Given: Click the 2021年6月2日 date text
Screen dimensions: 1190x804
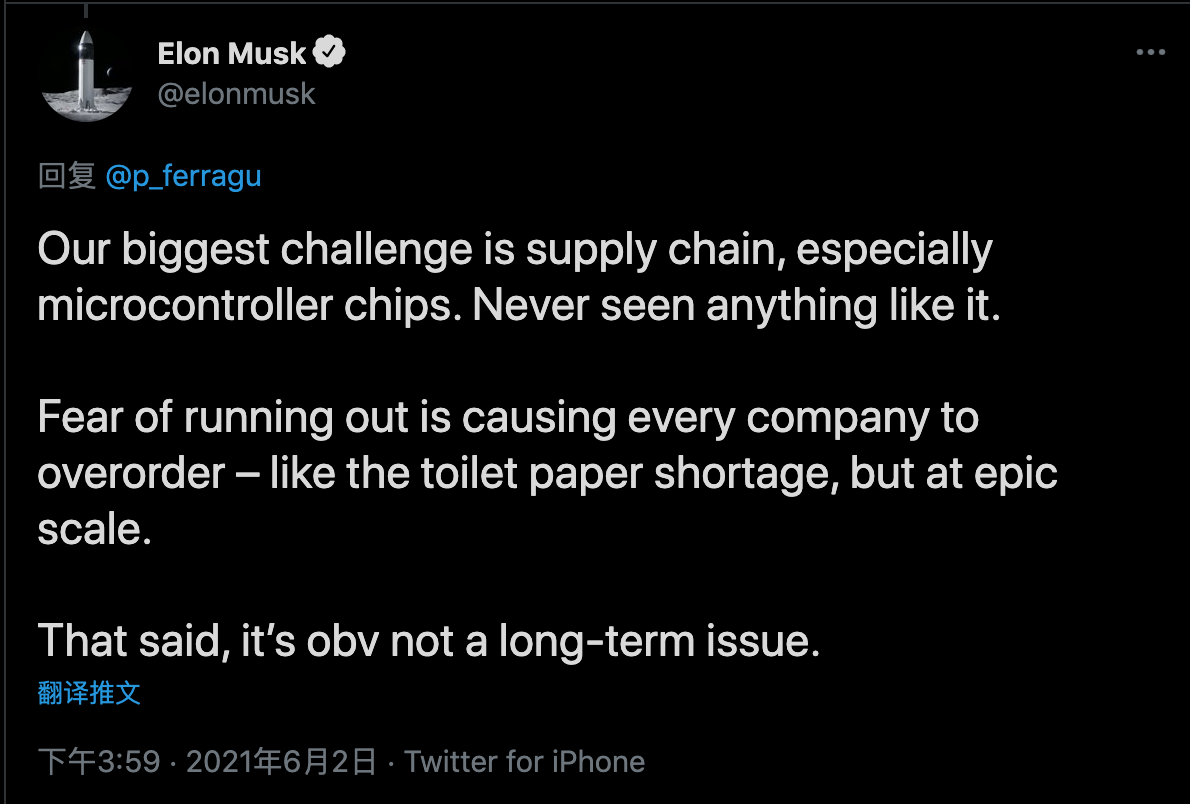Looking at the screenshot, I should click(x=281, y=762).
